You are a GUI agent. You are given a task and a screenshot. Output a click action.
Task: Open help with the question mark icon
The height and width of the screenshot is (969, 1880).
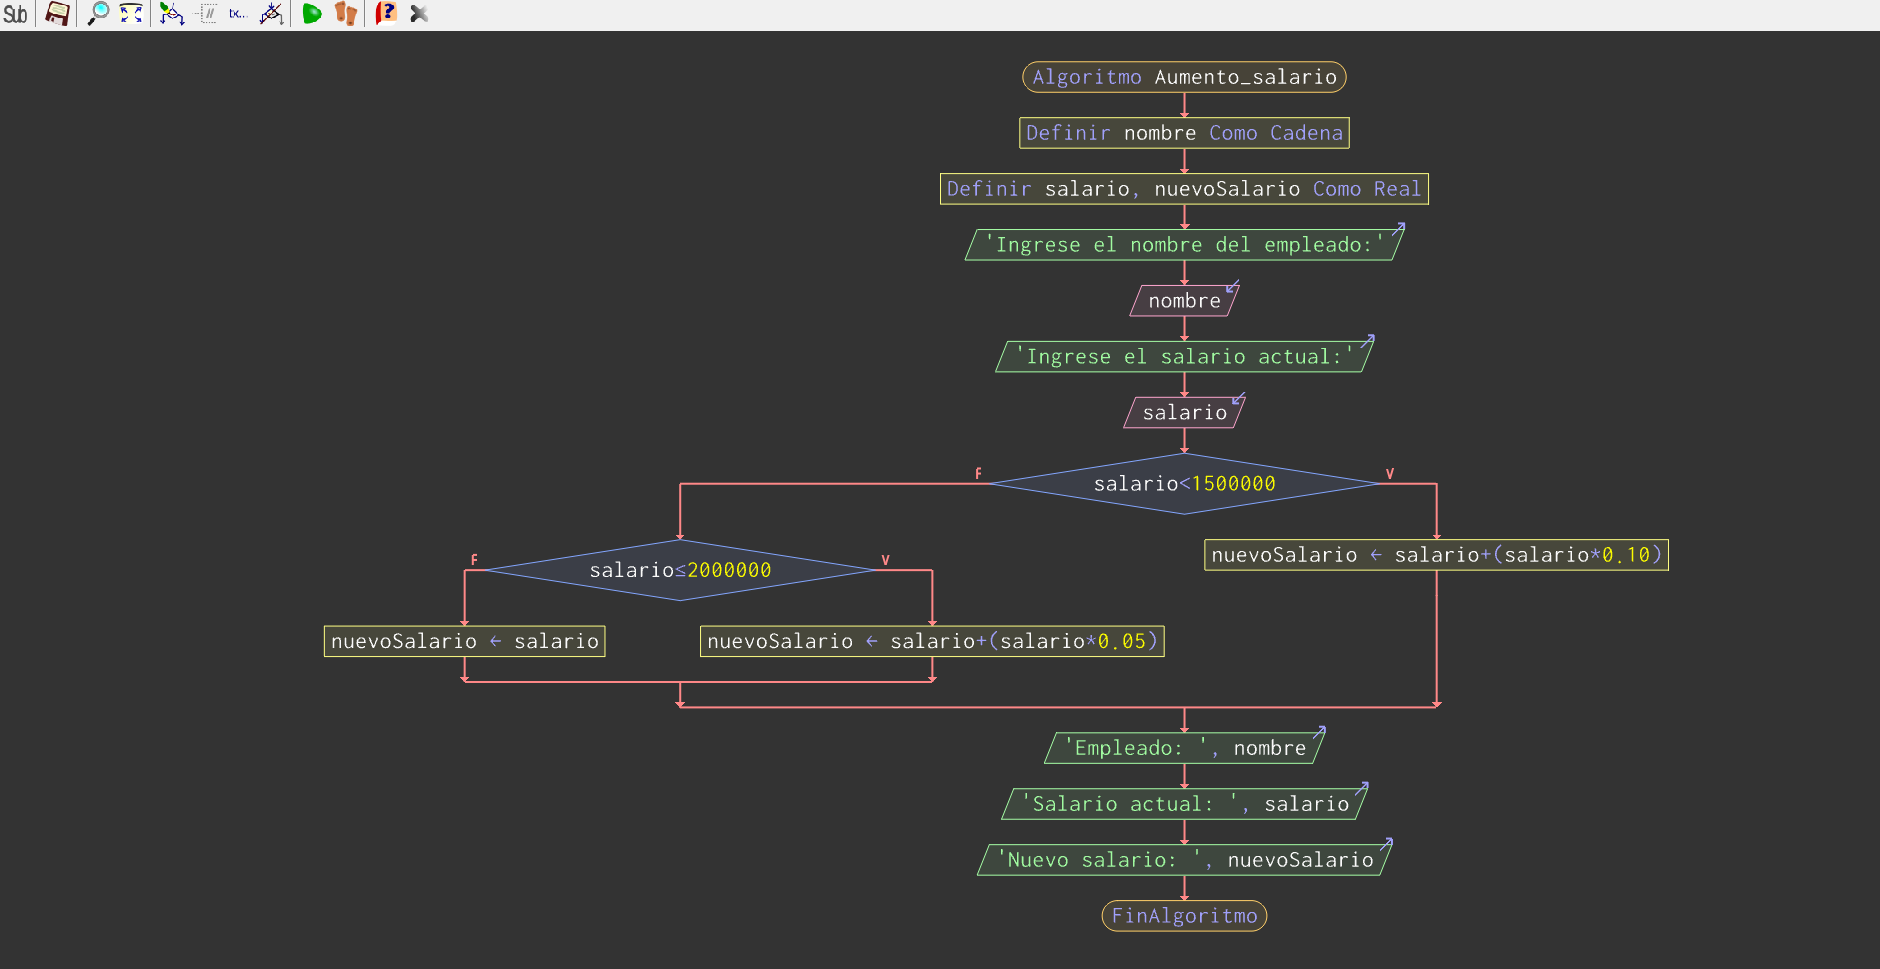tap(386, 14)
